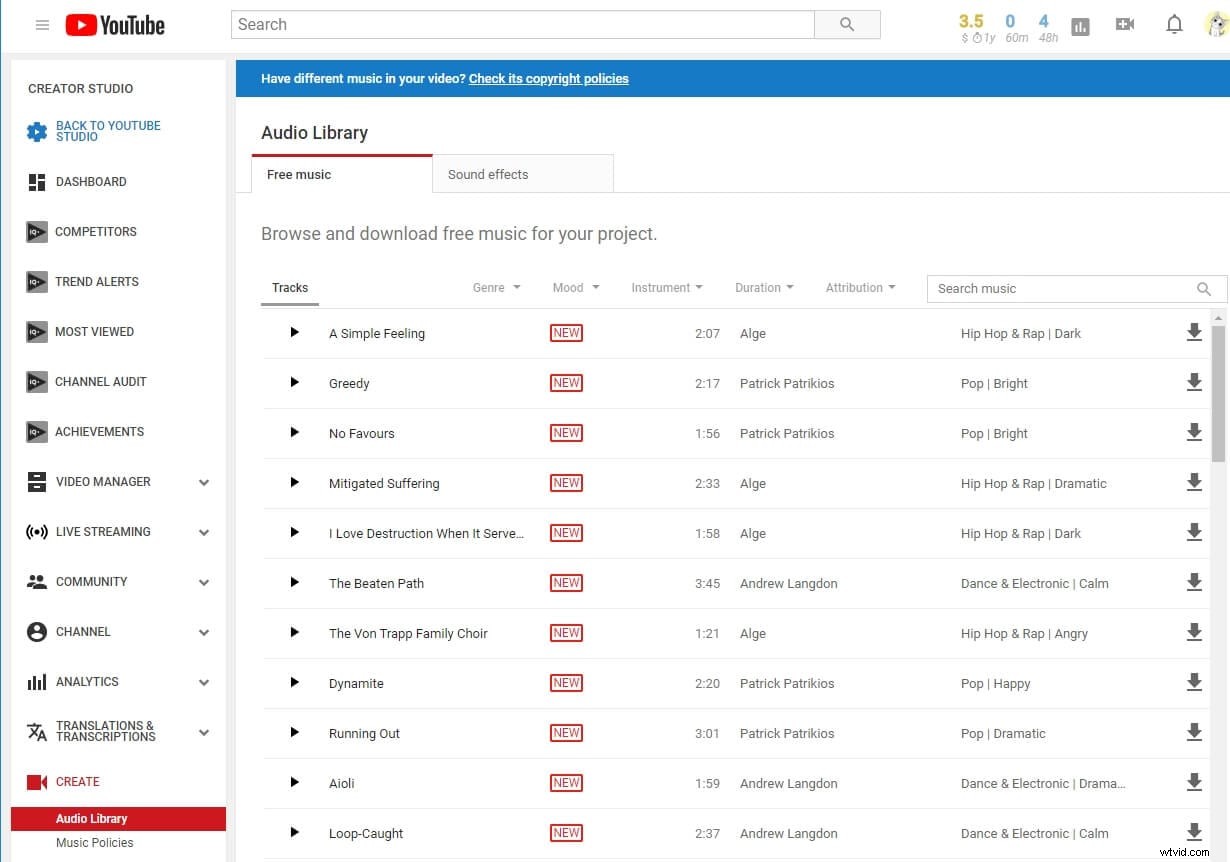Screen dimensions: 1230x862
Task: Click the video upload camera icon
Action: click(x=1124, y=24)
